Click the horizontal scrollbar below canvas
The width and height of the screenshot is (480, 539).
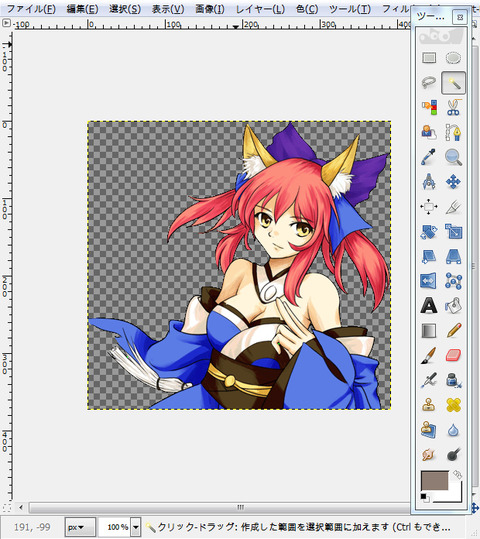[x=219, y=507]
